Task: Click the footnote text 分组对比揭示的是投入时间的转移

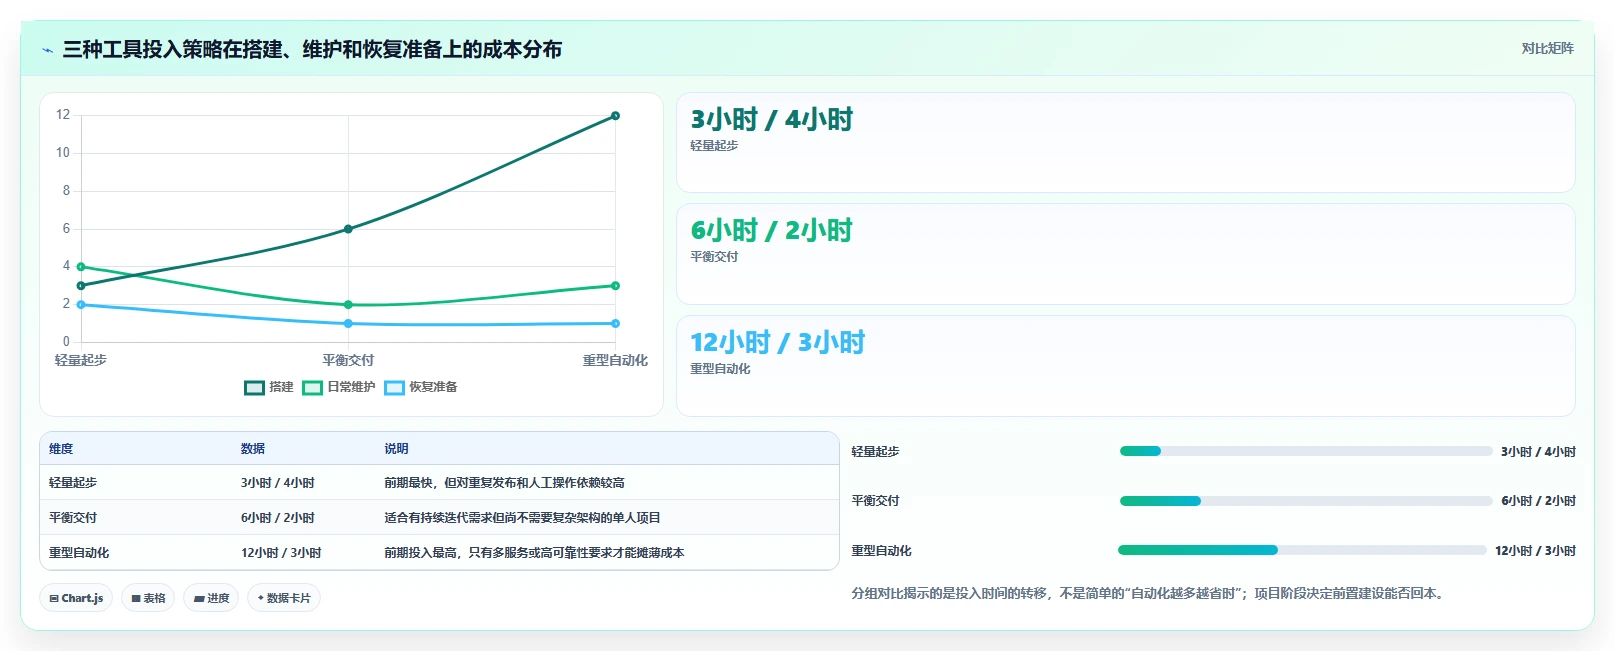Action: pos(947,594)
